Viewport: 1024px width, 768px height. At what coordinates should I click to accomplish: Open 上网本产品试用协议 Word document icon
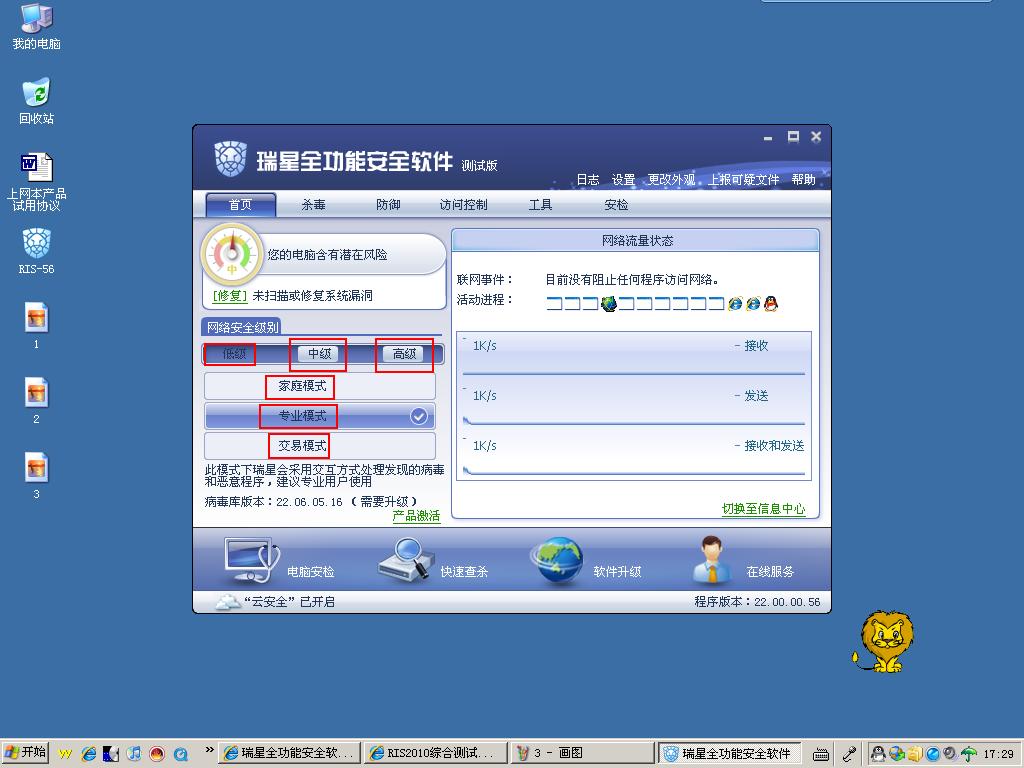[37, 182]
